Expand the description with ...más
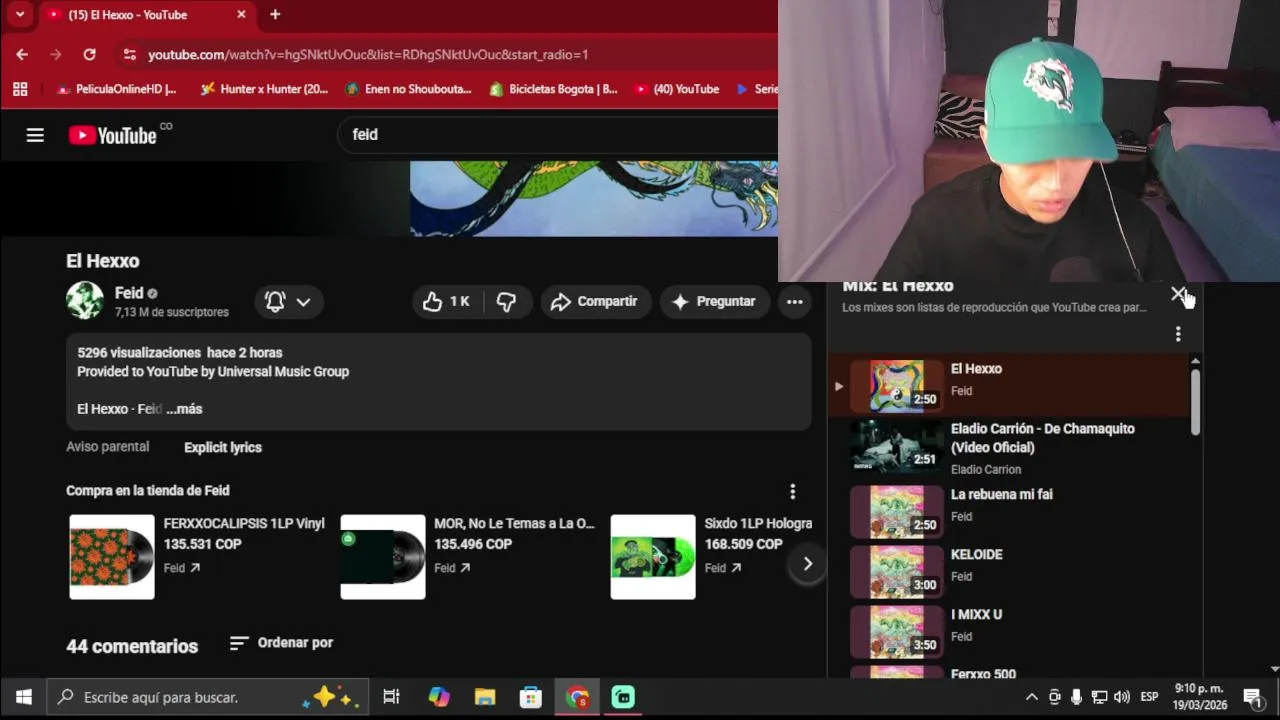The width and height of the screenshot is (1280, 720). coord(185,409)
